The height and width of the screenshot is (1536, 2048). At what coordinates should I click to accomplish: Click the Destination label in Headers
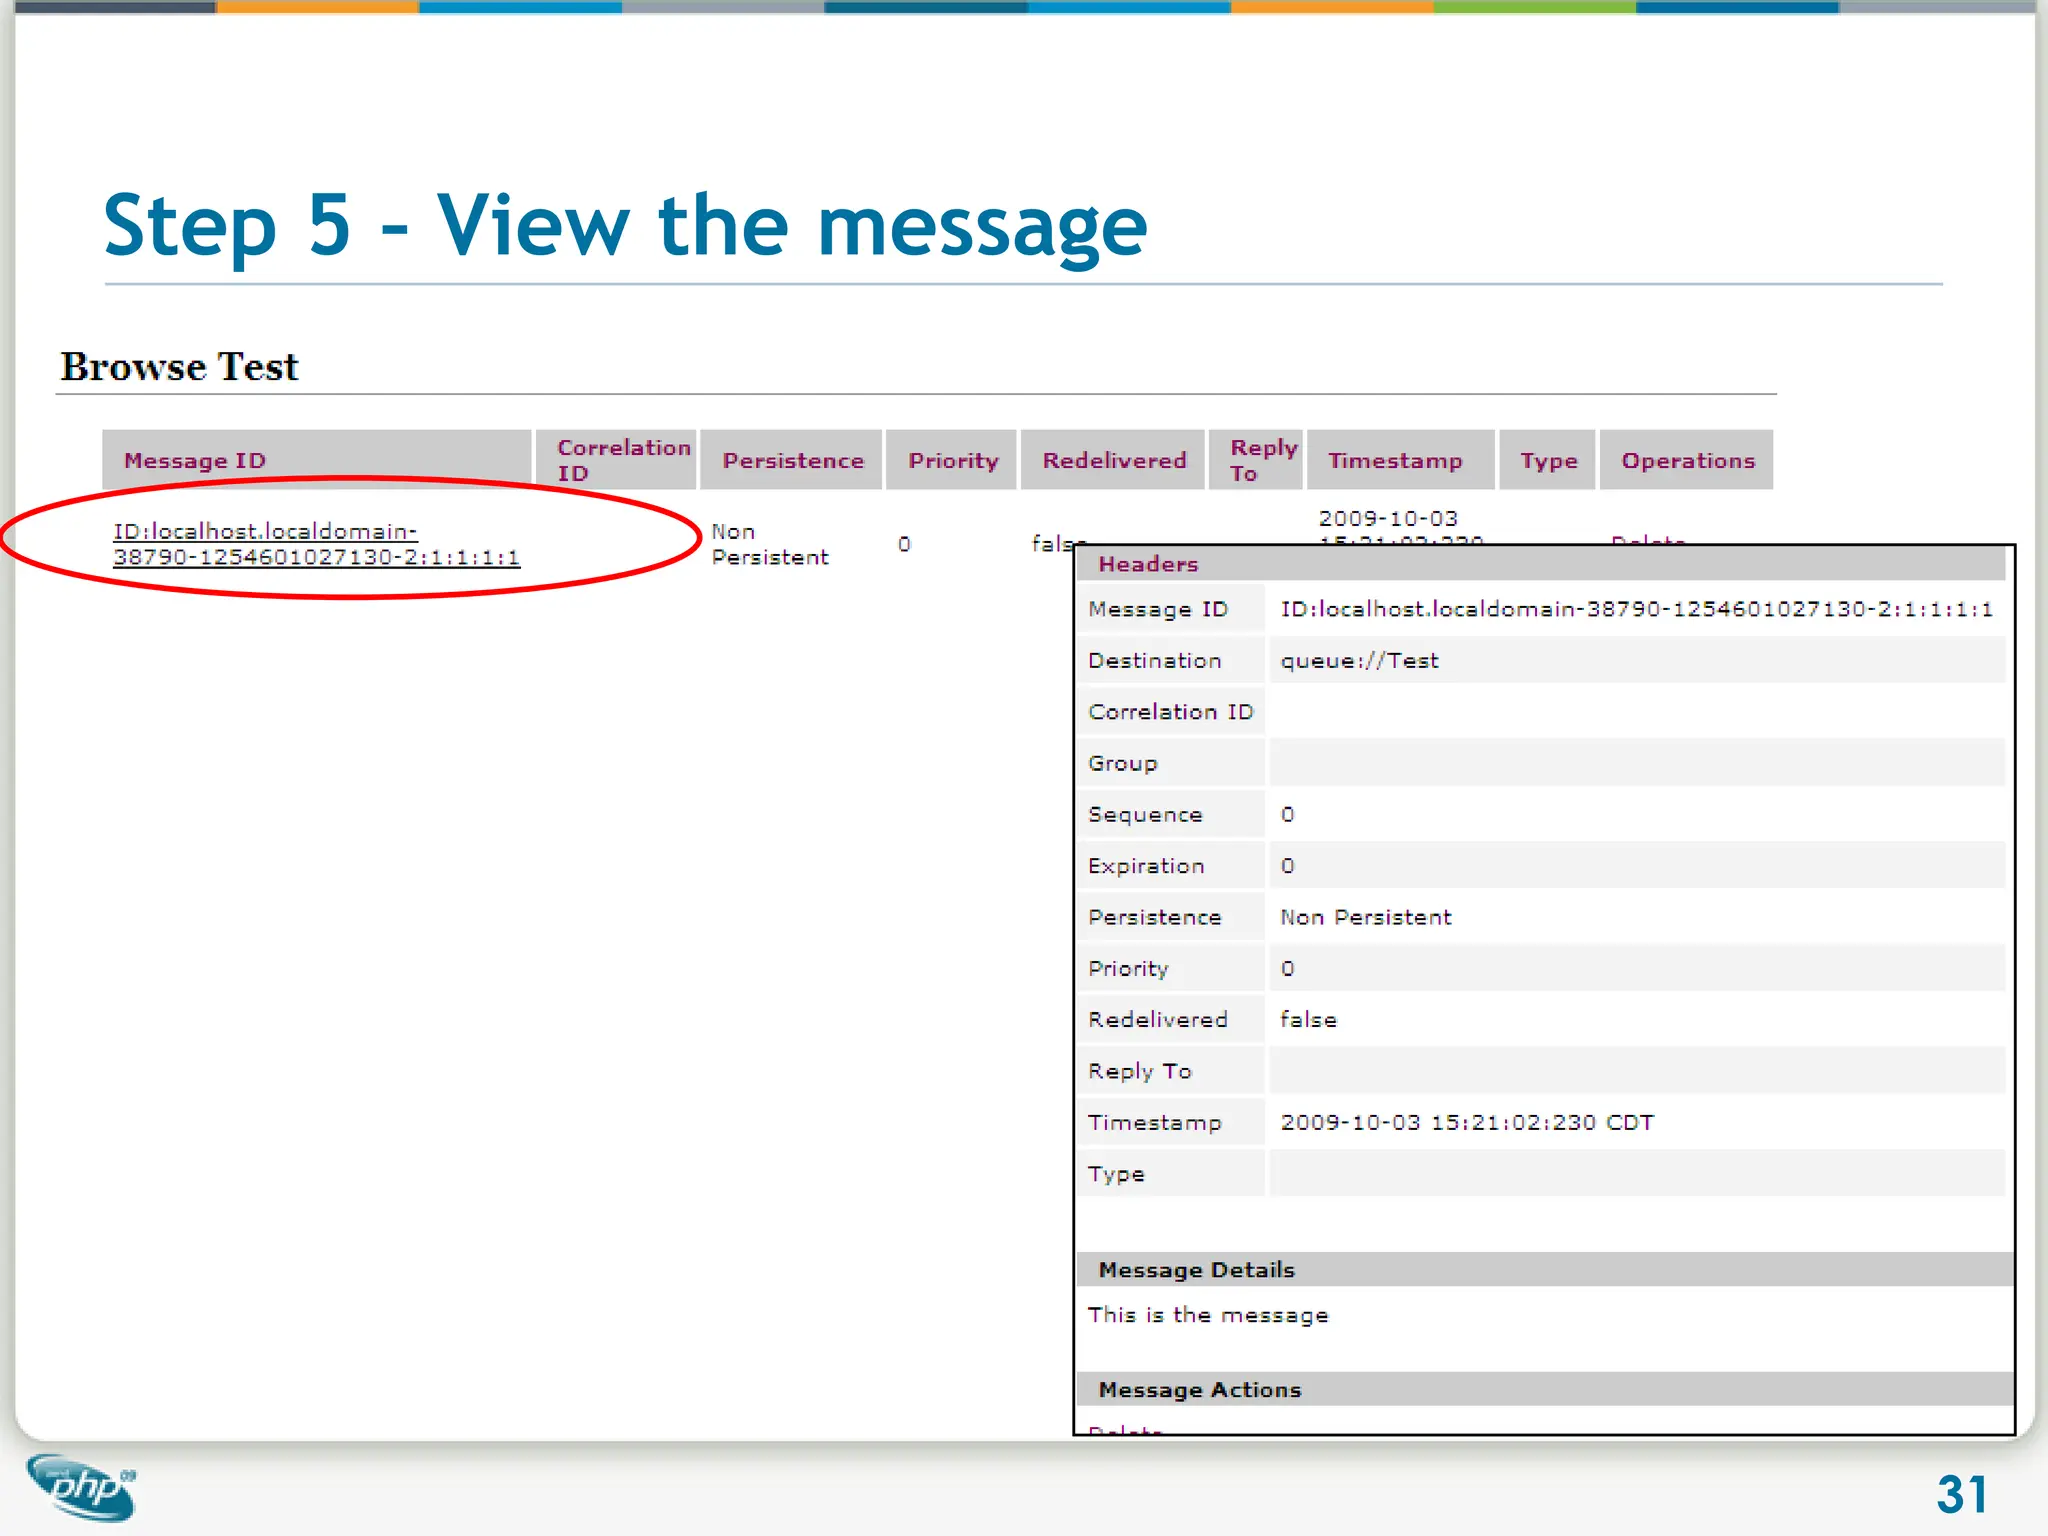click(1155, 660)
